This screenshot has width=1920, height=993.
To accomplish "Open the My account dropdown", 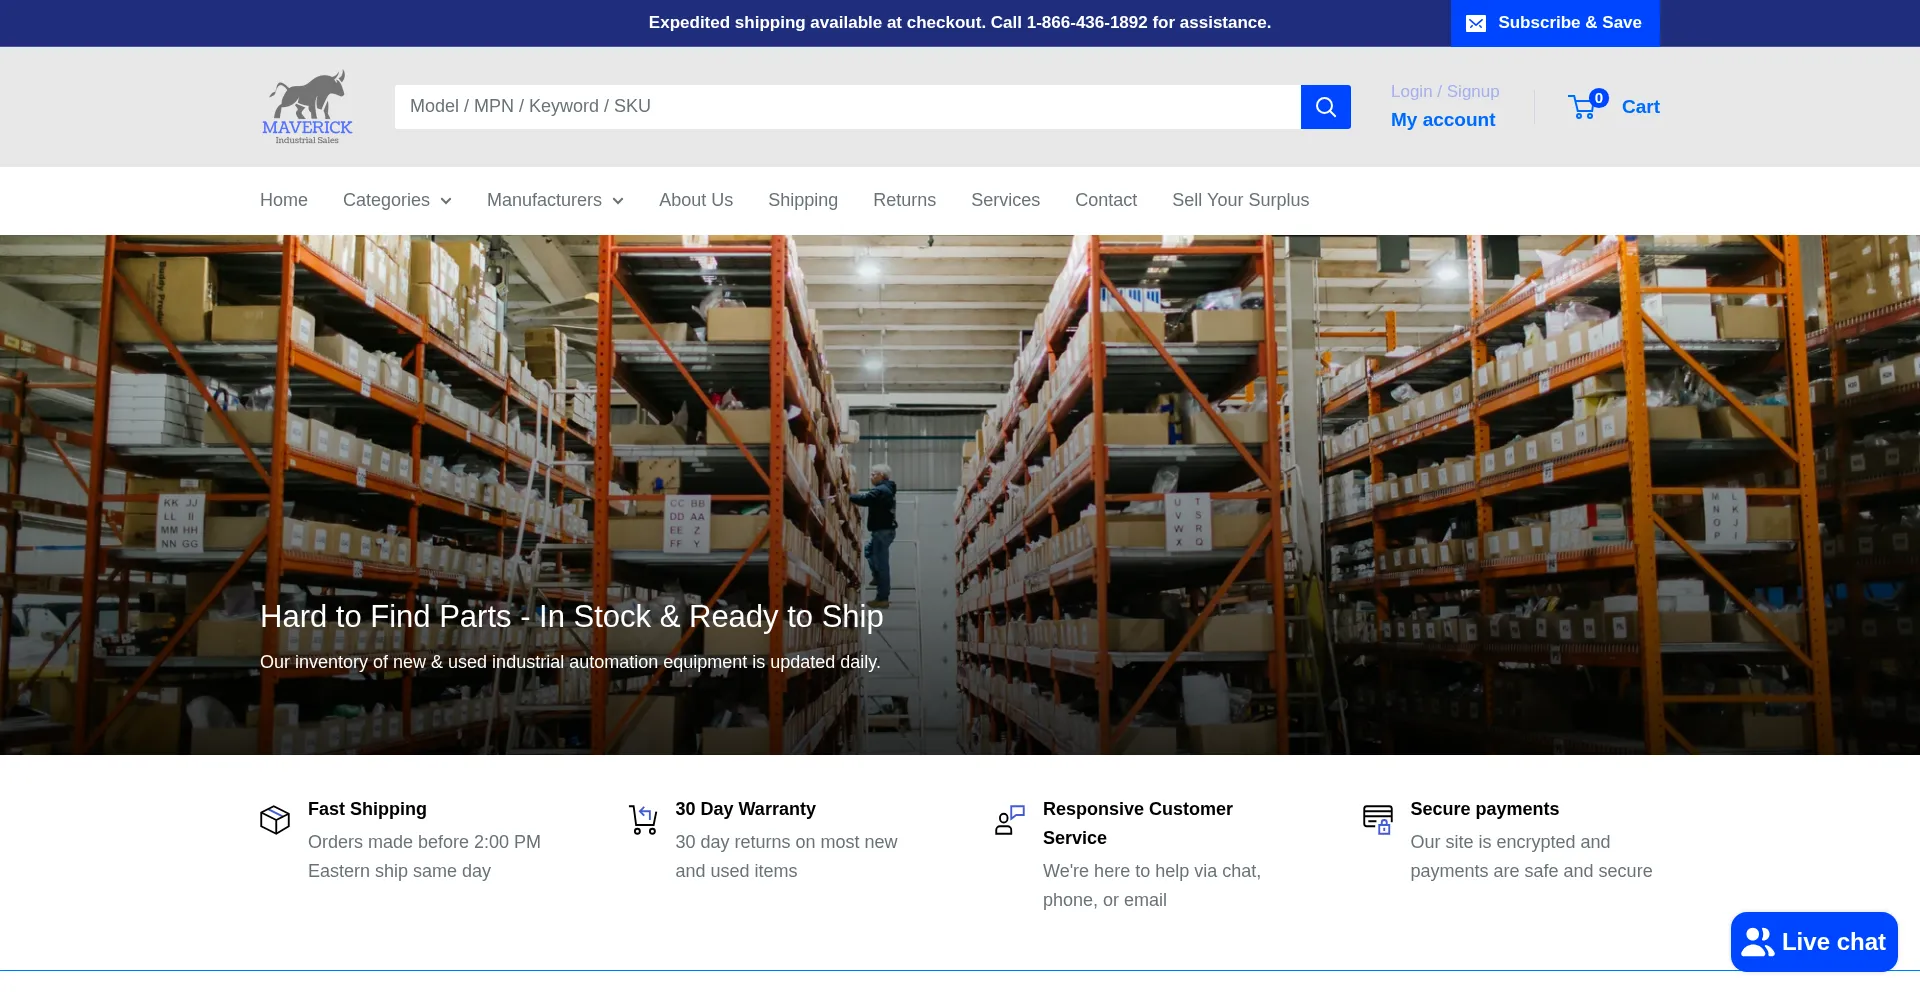I will (x=1443, y=120).
